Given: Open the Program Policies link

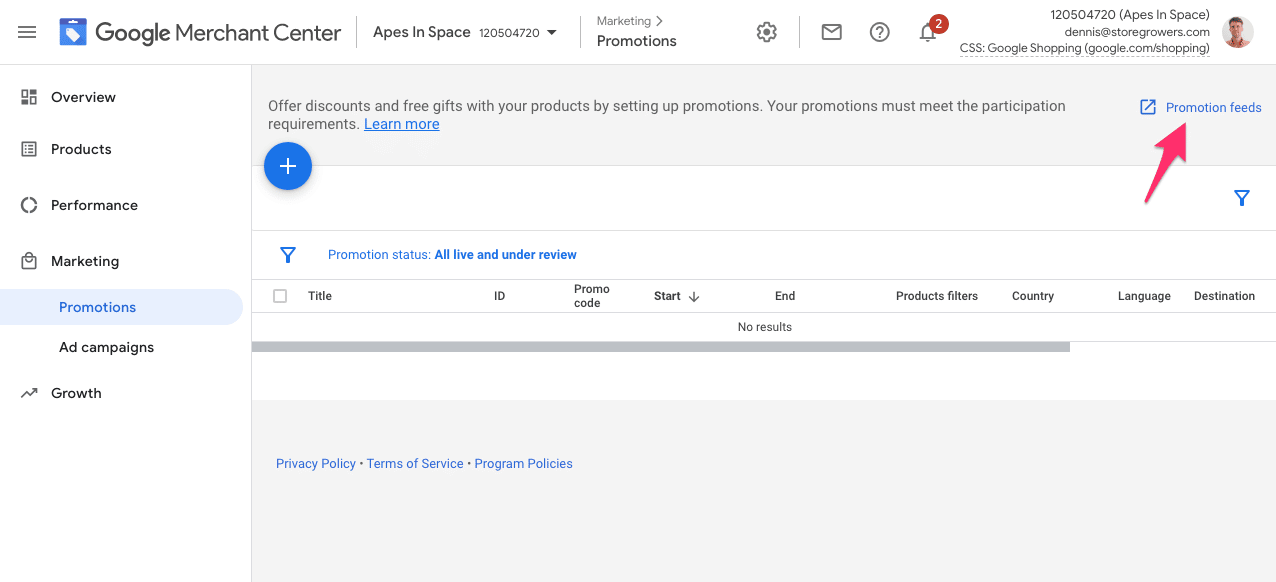Looking at the screenshot, I should coord(524,464).
